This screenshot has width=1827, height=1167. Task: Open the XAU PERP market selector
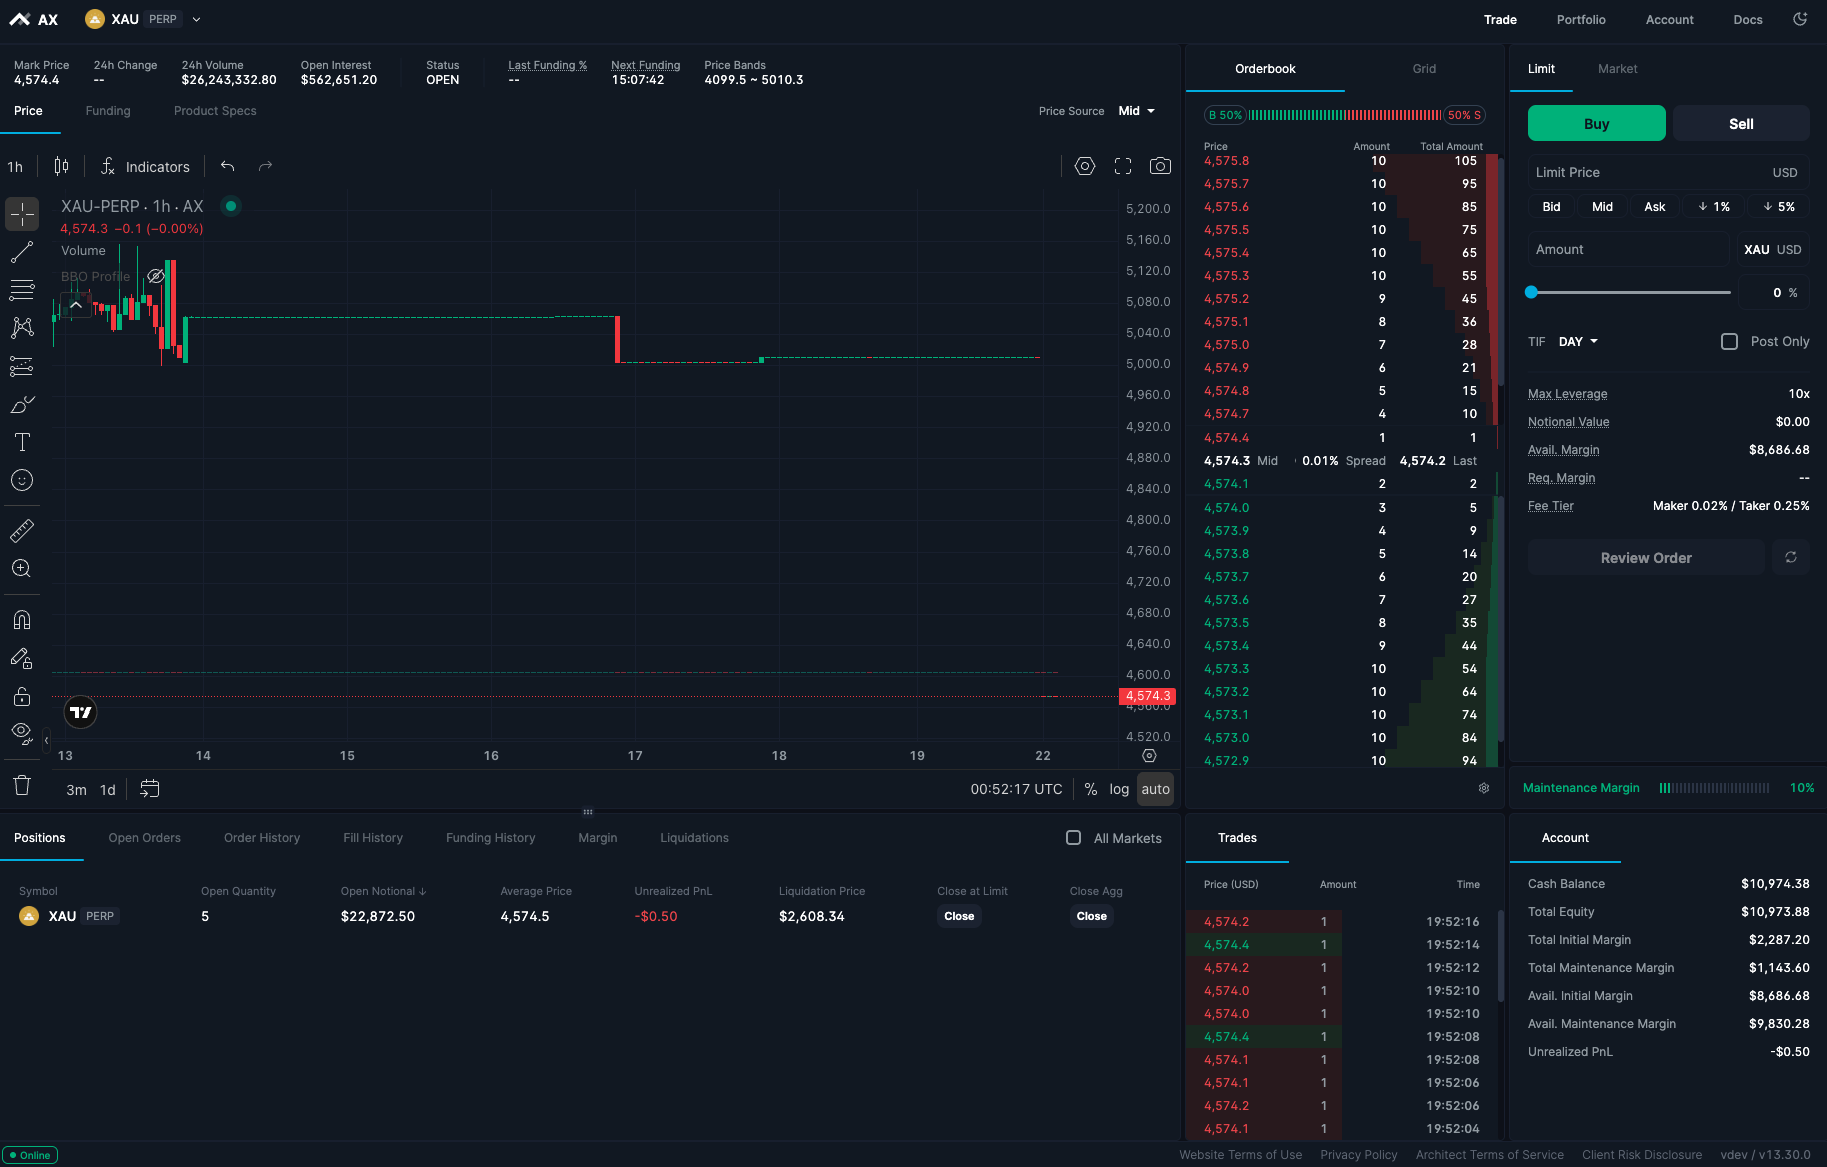click(142, 19)
